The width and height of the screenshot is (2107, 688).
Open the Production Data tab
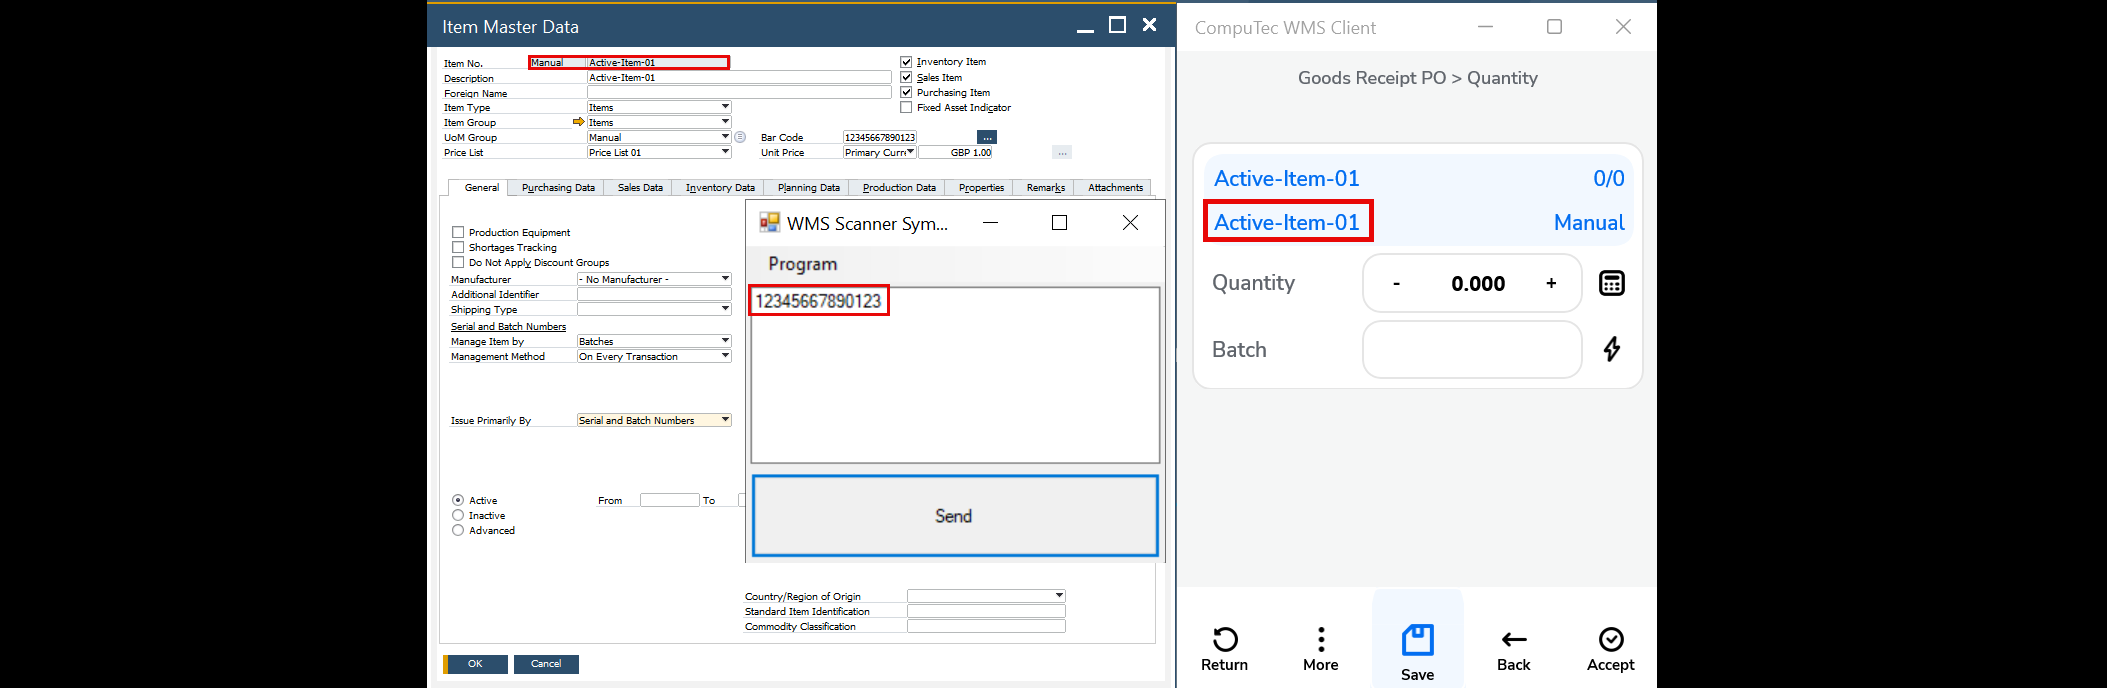point(899,188)
